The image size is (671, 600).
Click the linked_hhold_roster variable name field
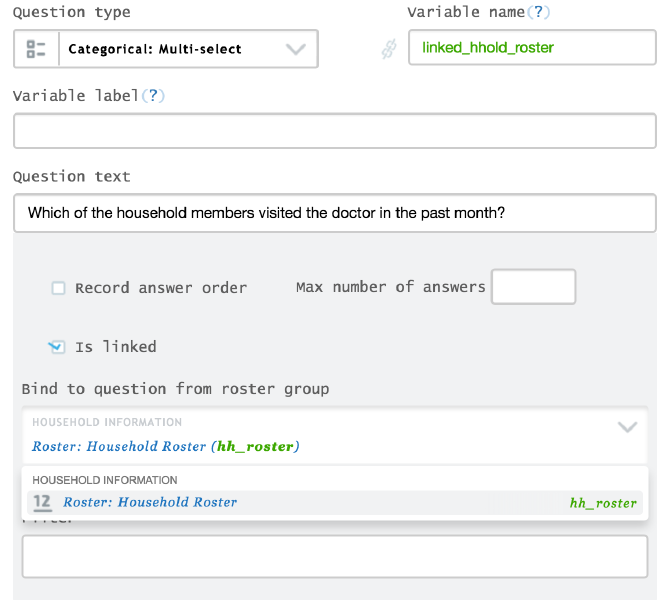coord(532,48)
